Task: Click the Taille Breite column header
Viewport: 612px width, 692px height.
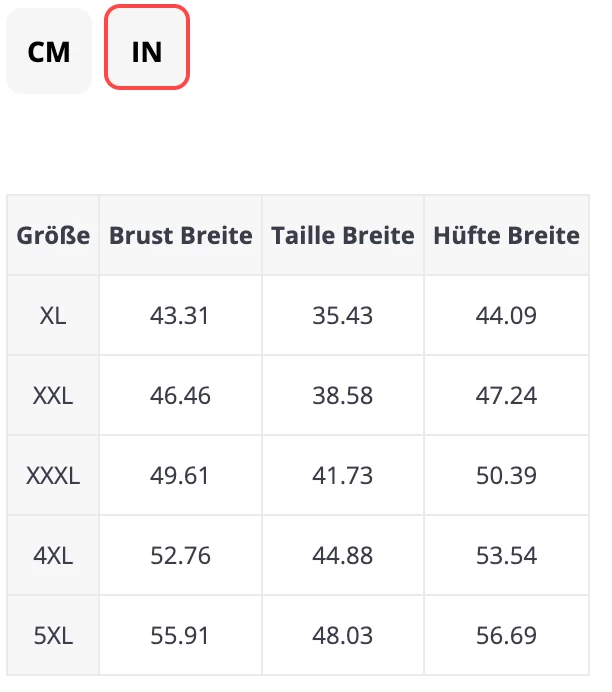Action: pos(343,236)
